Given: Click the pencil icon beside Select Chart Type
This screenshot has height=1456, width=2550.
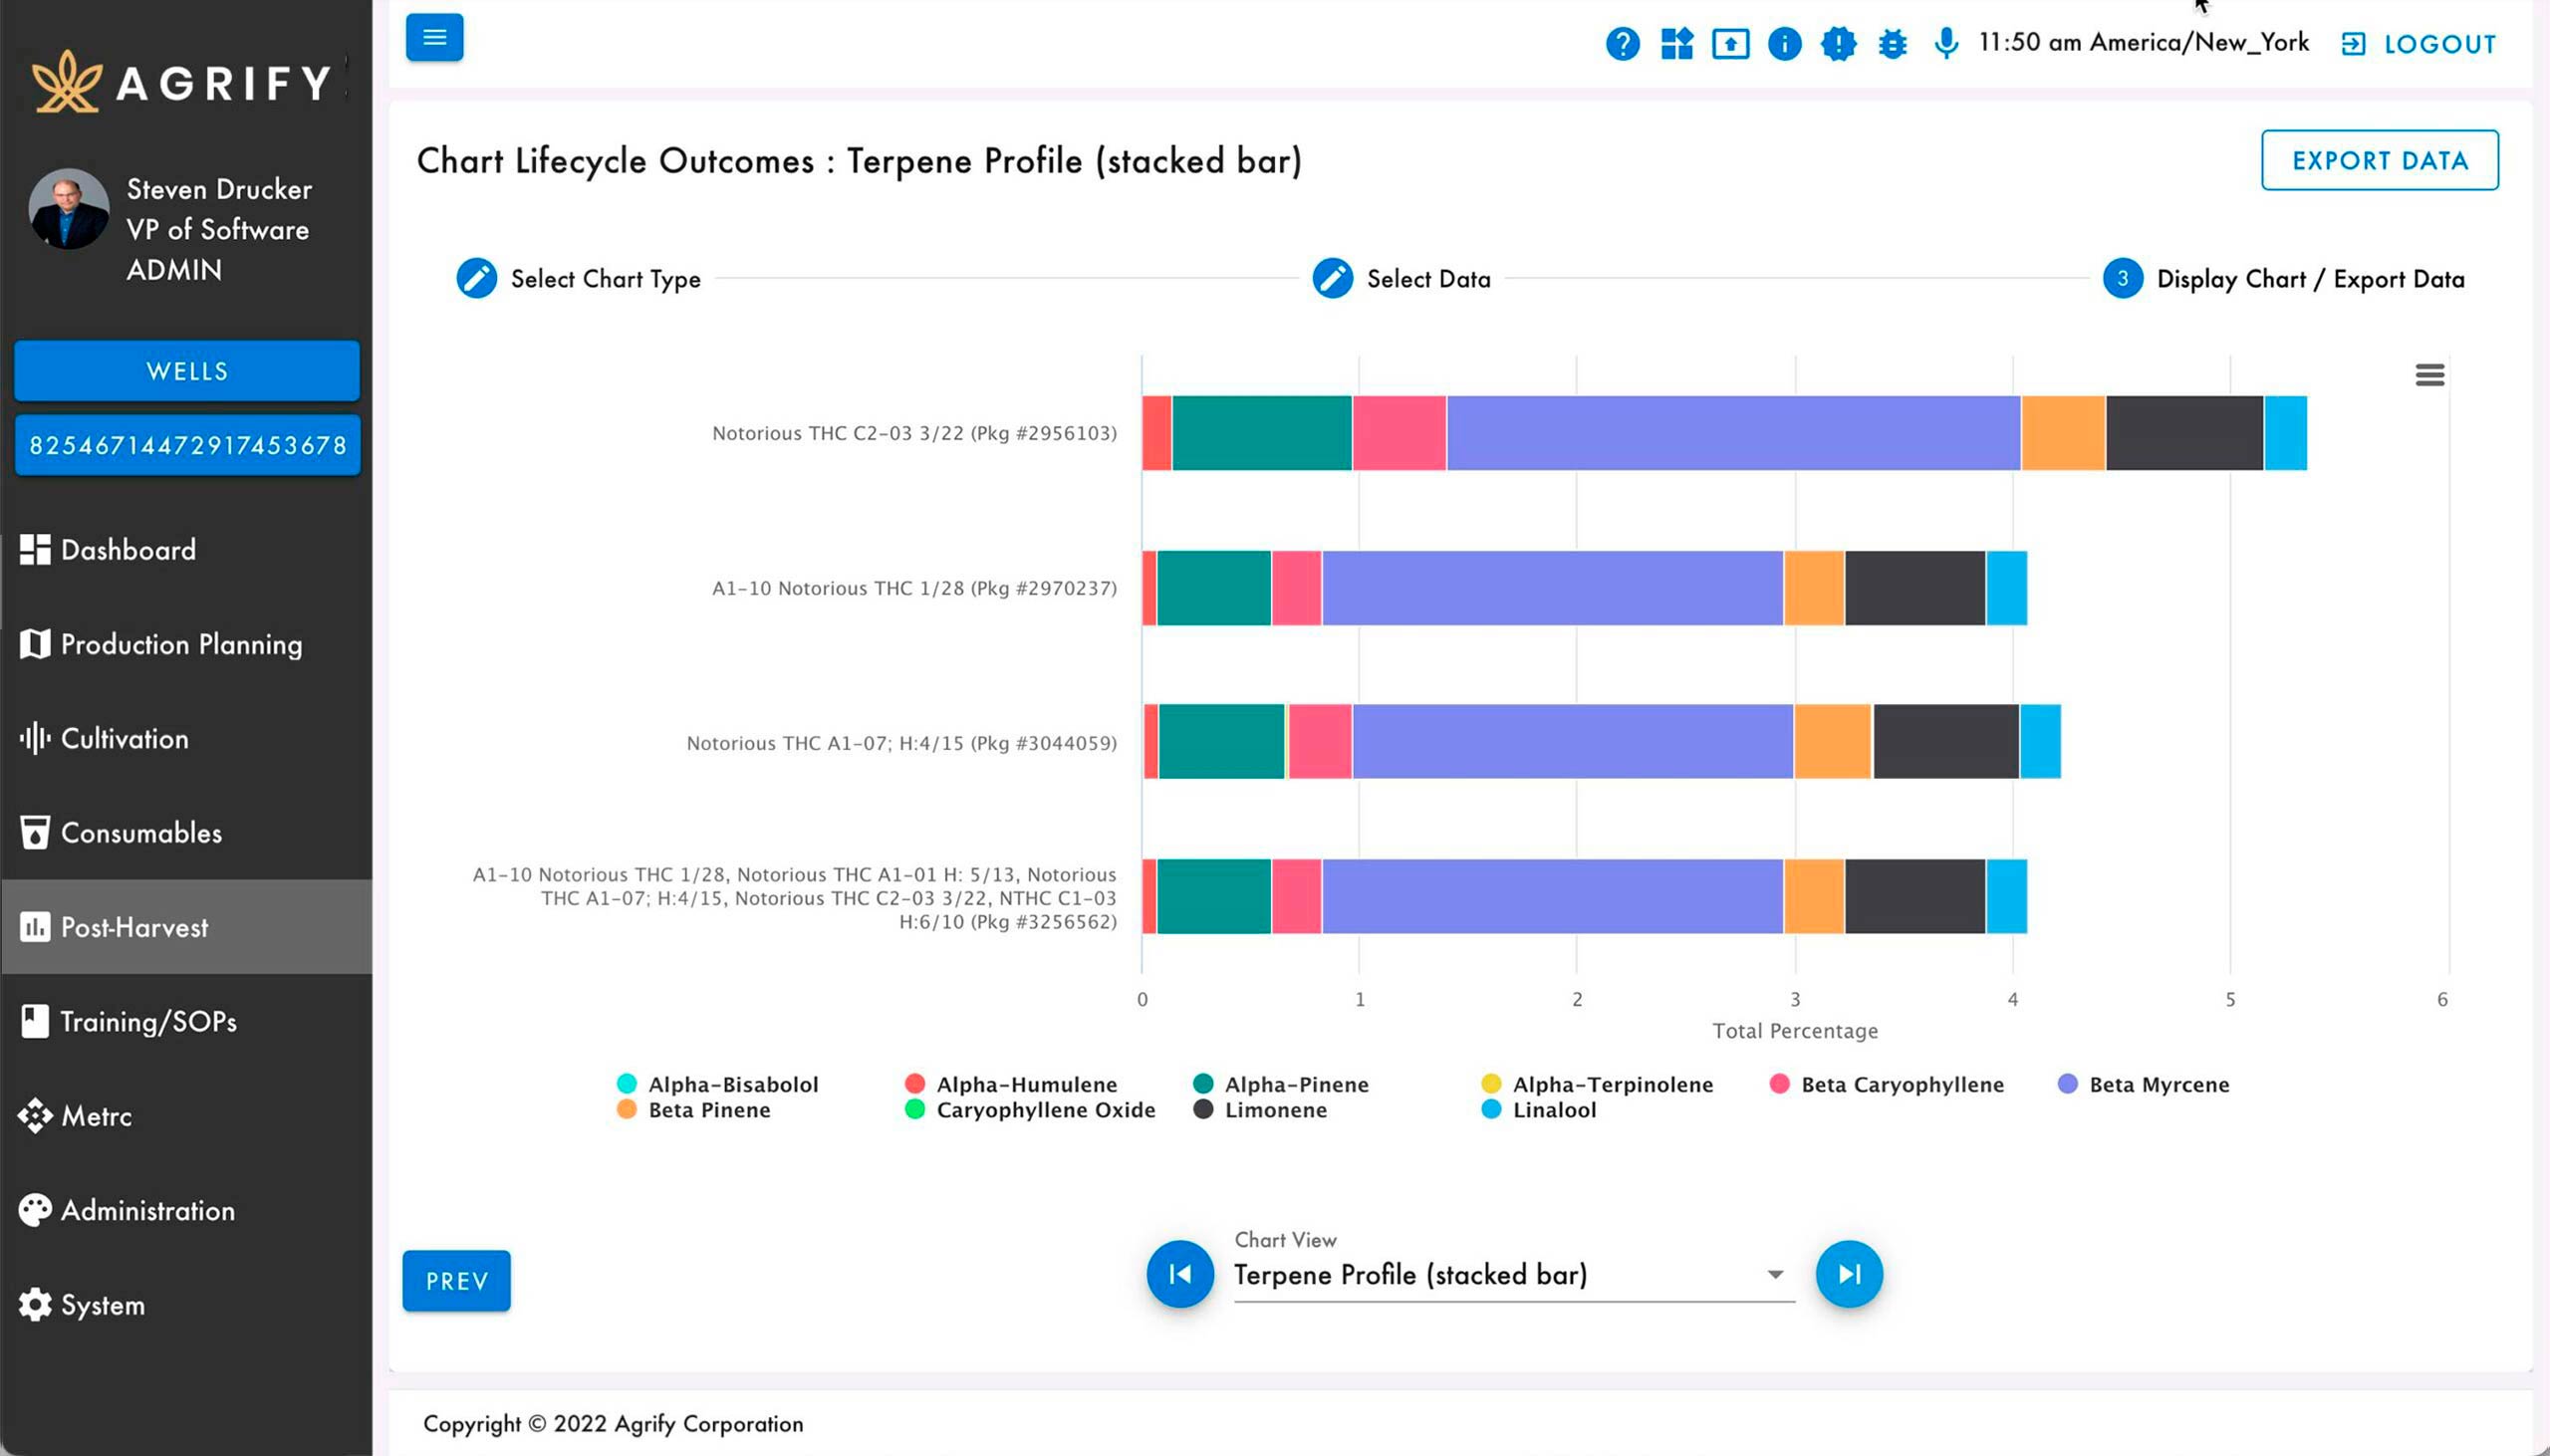Looking at the screenshot, I should tap(476, 278).
